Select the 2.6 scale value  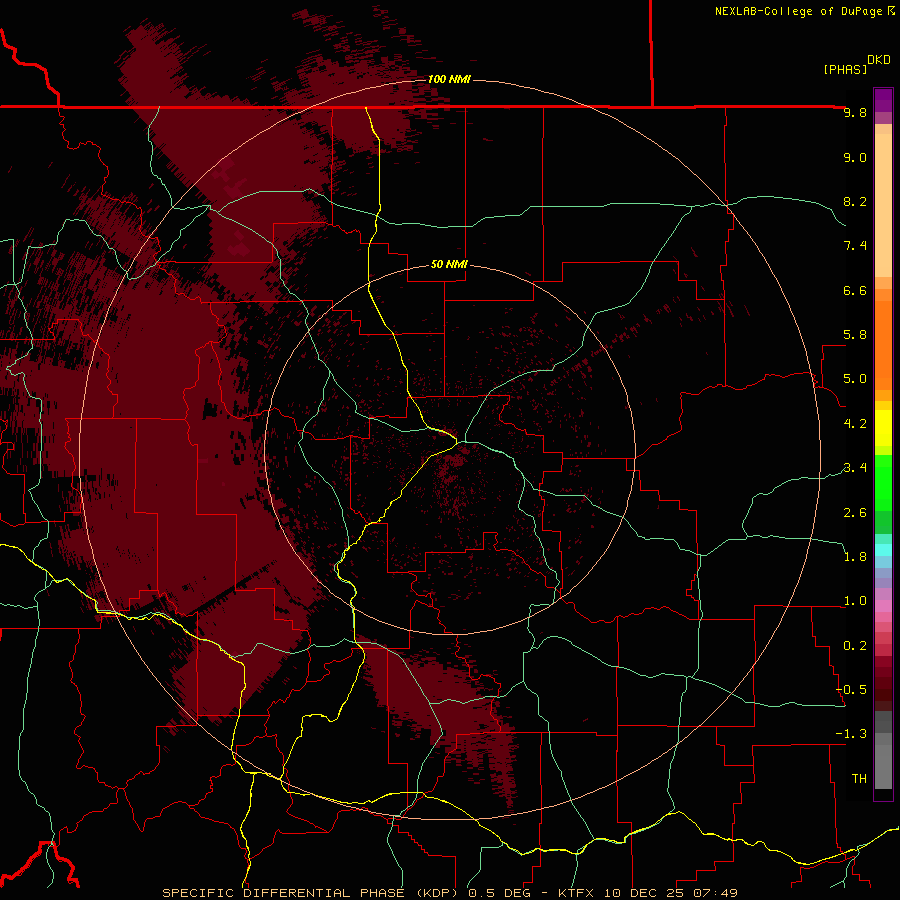pos(855,513)
